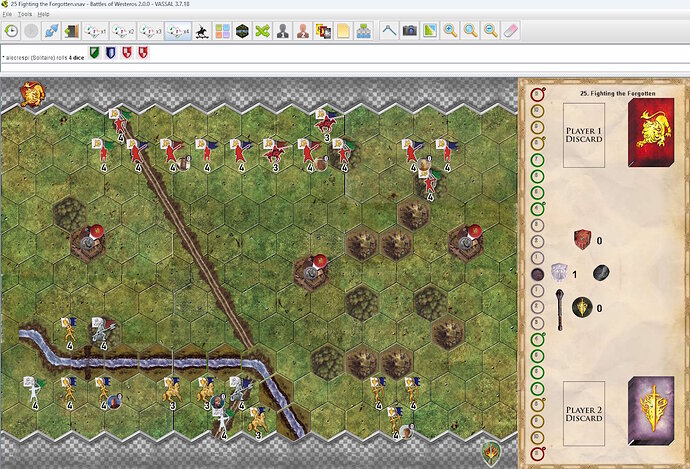Click the undo clock icon in toolbar
The width and height of the screenshot is (690, 469).
[x=11, y=31]
